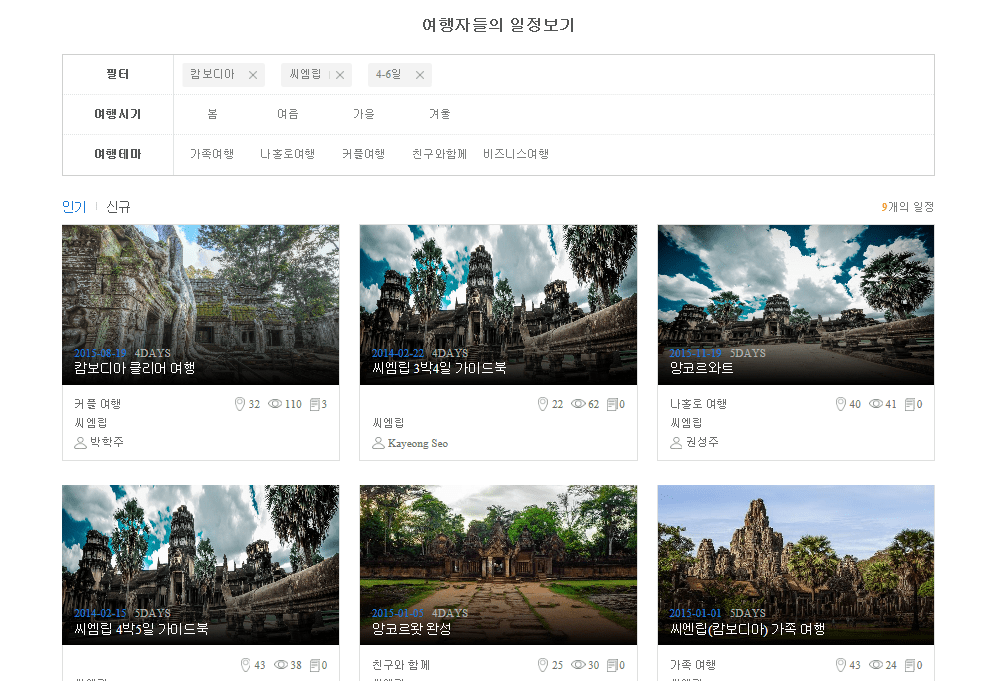Remove the 씨엠립 filter tag

(x=340, y=75)
